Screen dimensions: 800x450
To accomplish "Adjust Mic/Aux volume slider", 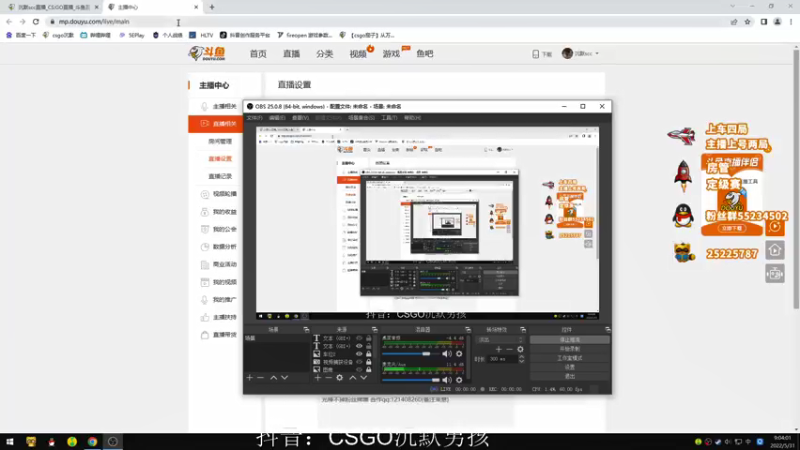I will pos(411,380).
